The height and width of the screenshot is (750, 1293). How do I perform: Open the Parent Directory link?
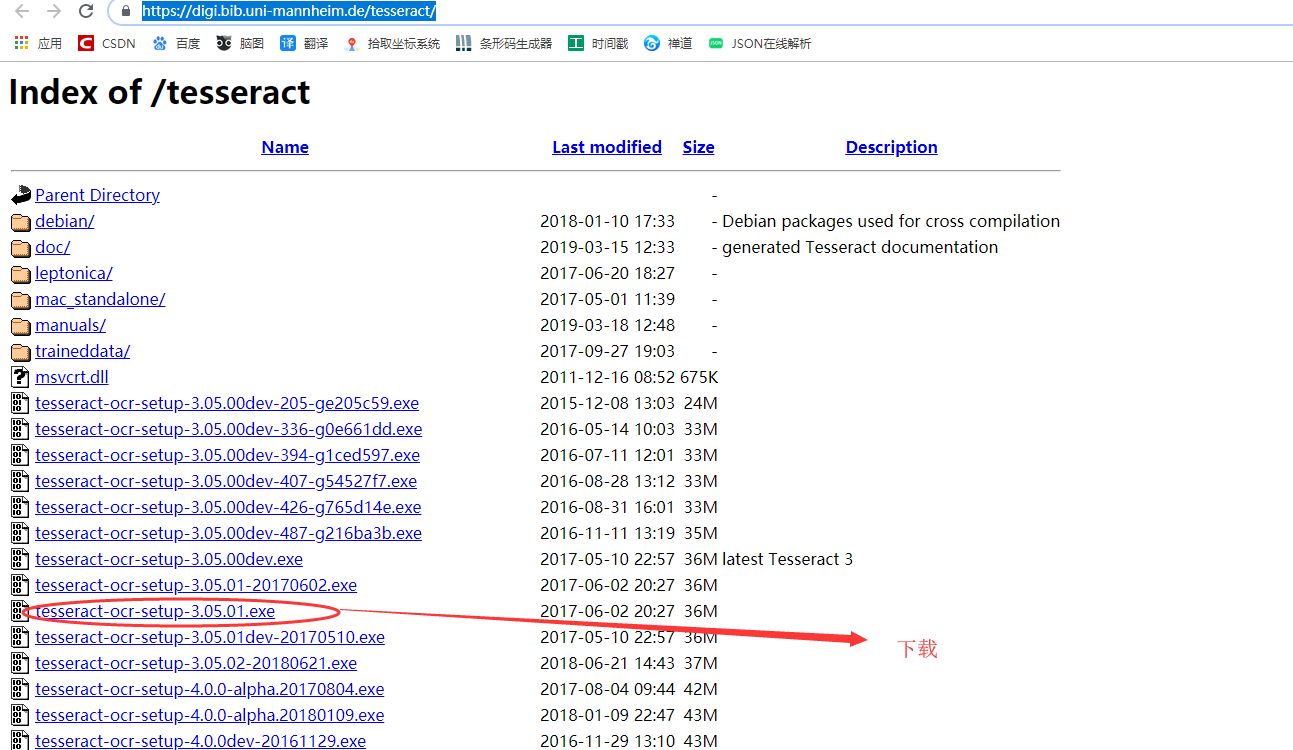click(97, 195)
